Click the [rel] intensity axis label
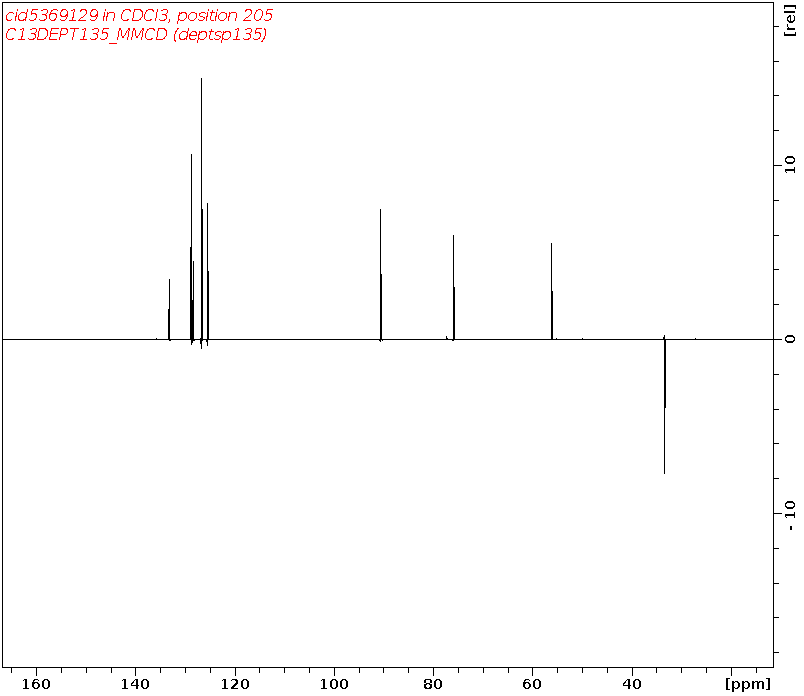The width and height of the screenshot is (804, 696). pos(790,20)
